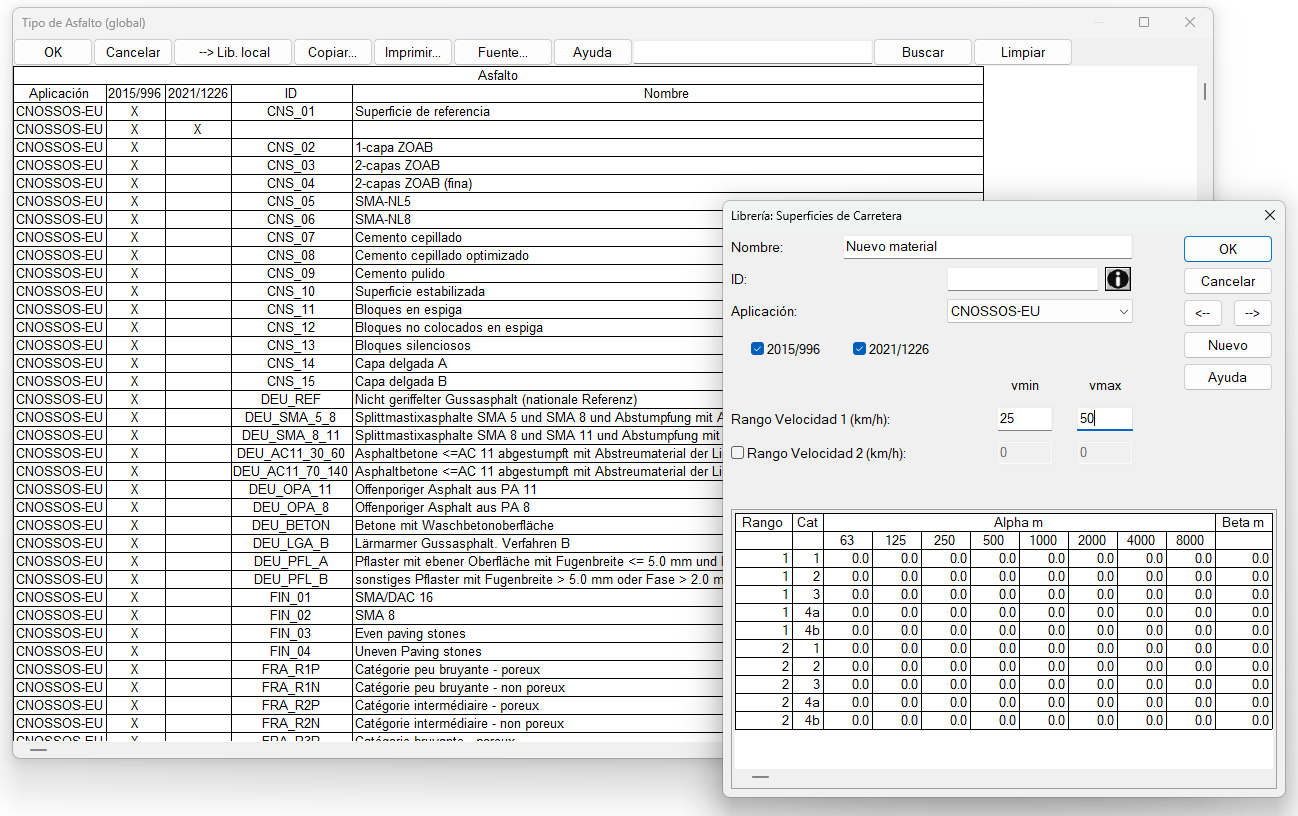
Task: Click the Limpiar button
Action: [1022, 52]
